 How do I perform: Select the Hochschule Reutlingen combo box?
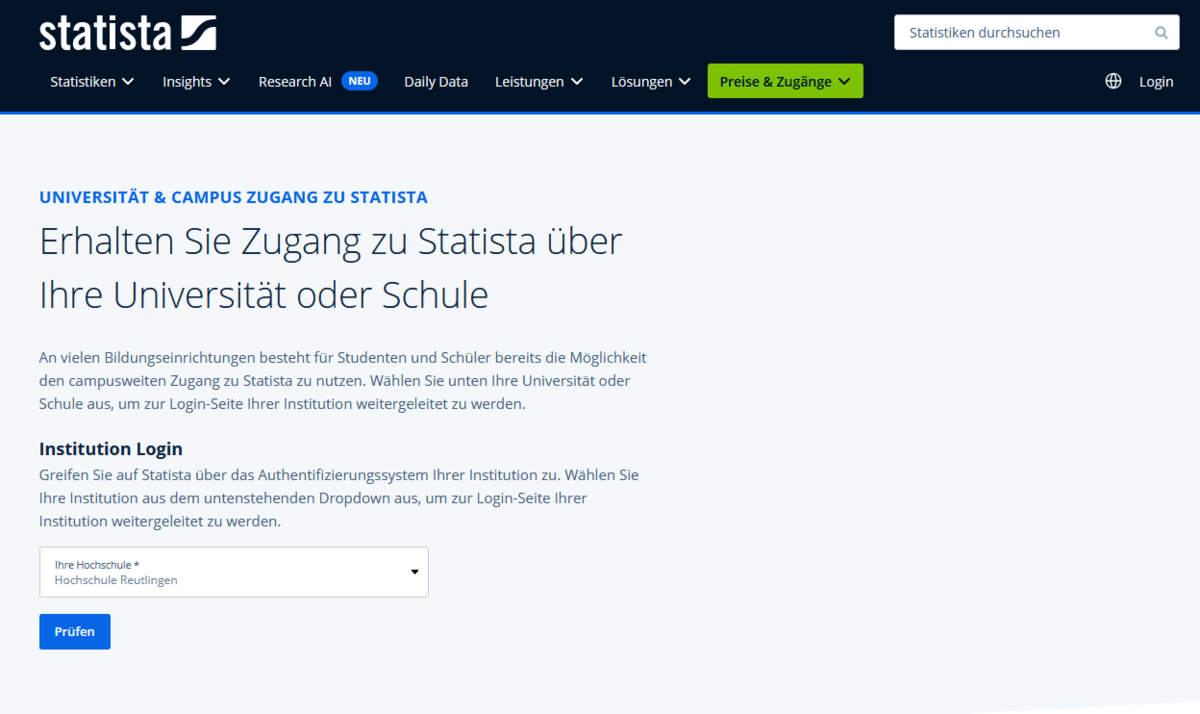(220, 572)
